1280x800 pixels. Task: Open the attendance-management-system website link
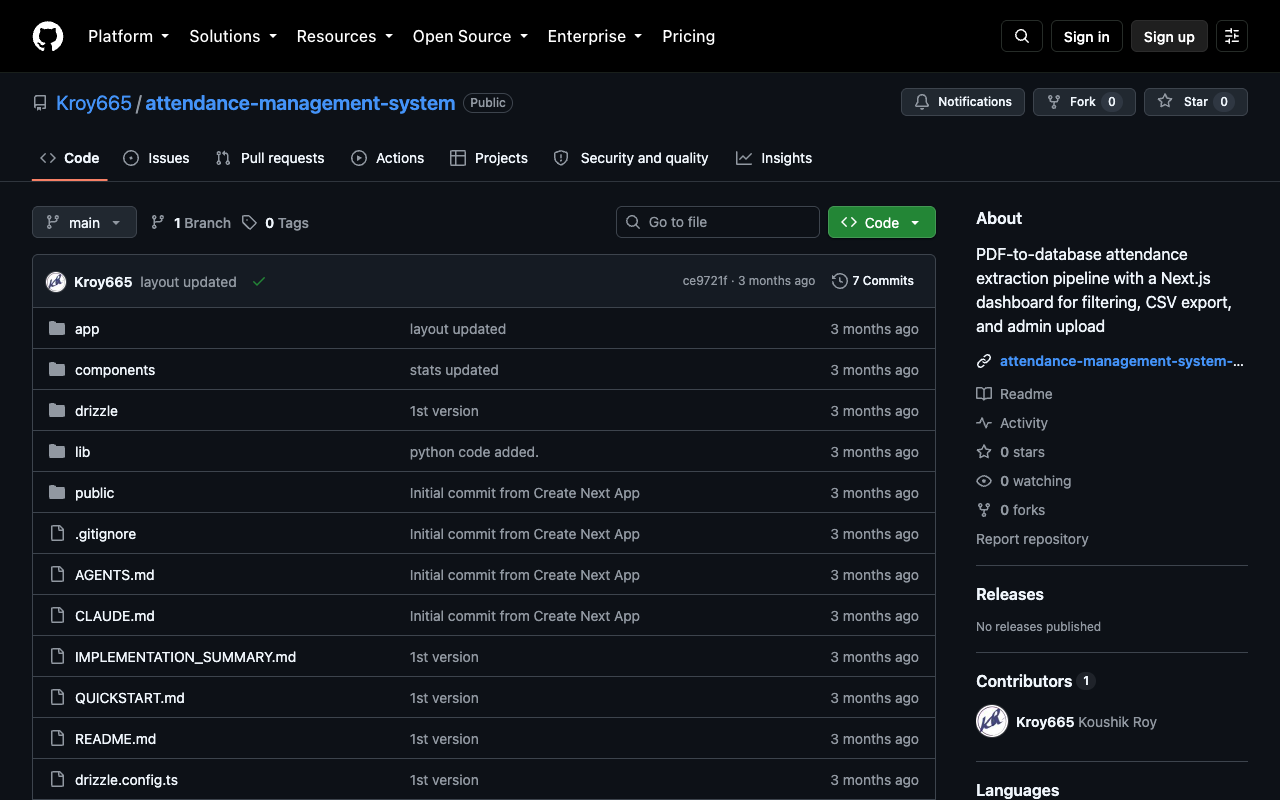[1122, 361]
